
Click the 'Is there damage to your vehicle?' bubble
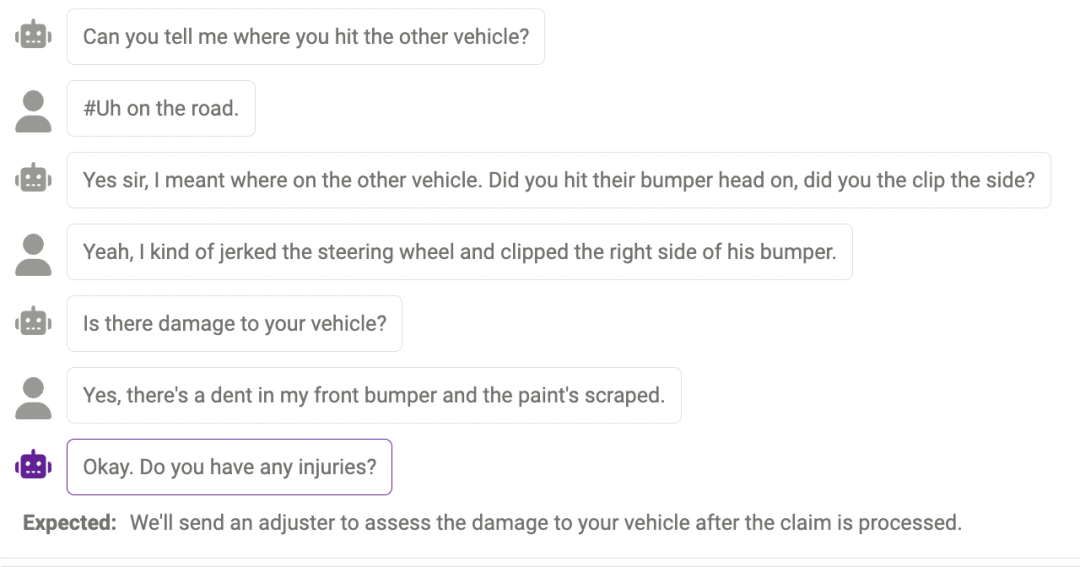(x=234, y=324)
